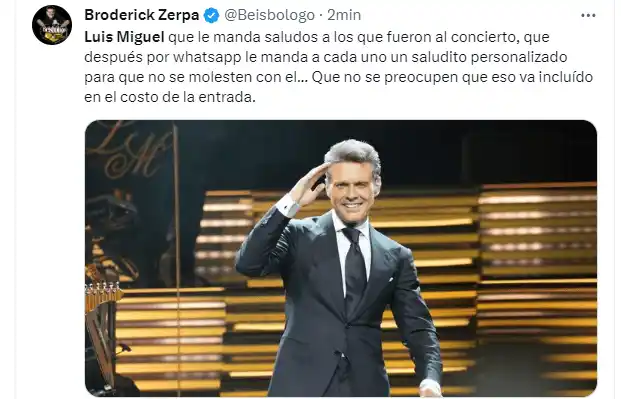This screenshot has height=399, width=621.
Task: Click the tweet line ending 'costo de la entrada'
Action: pos(170,97)
